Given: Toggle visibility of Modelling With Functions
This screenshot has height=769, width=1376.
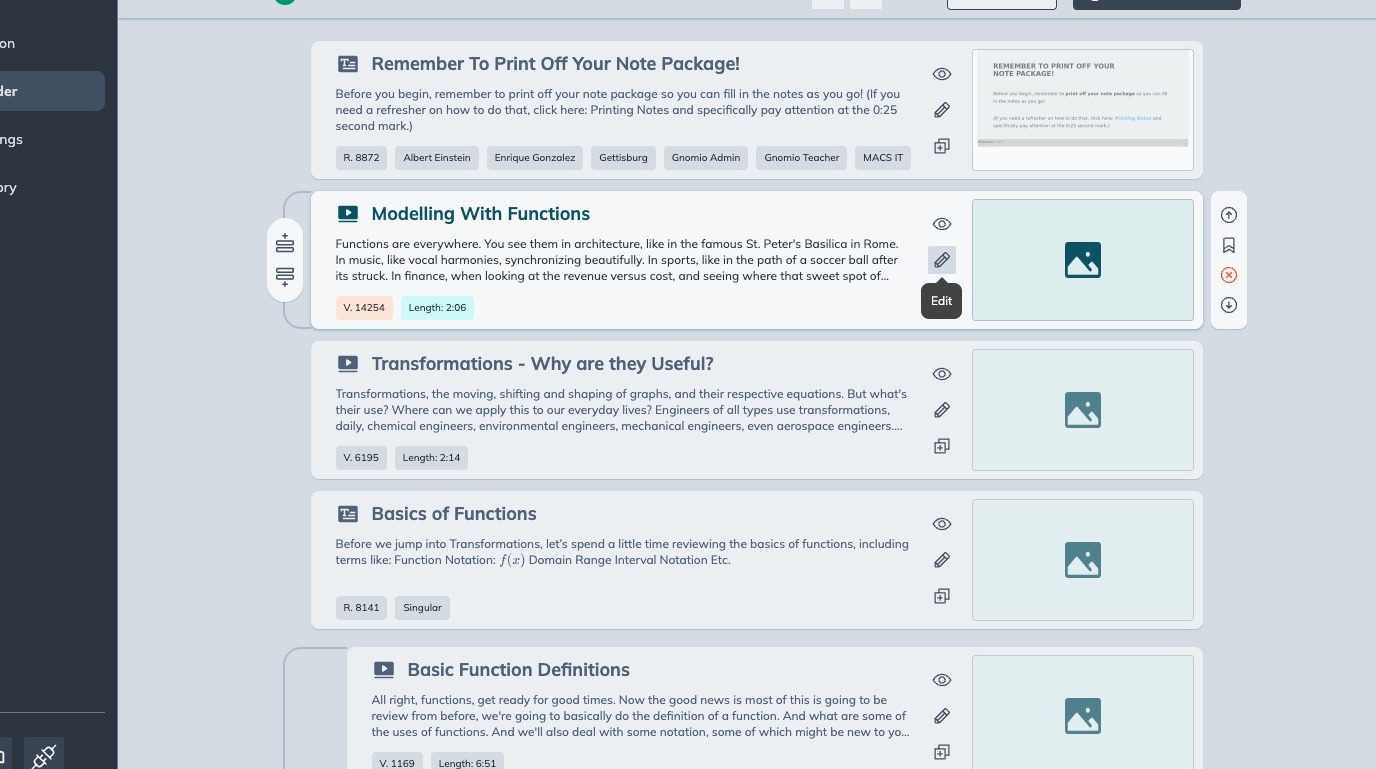Looking at the screenshot, I should point(941,224).
